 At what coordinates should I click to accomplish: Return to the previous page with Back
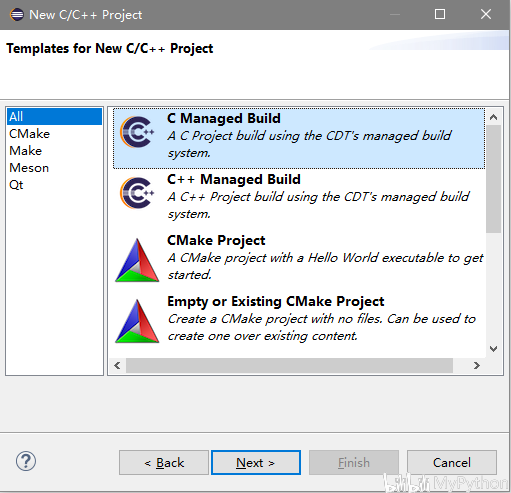[164, 463]
